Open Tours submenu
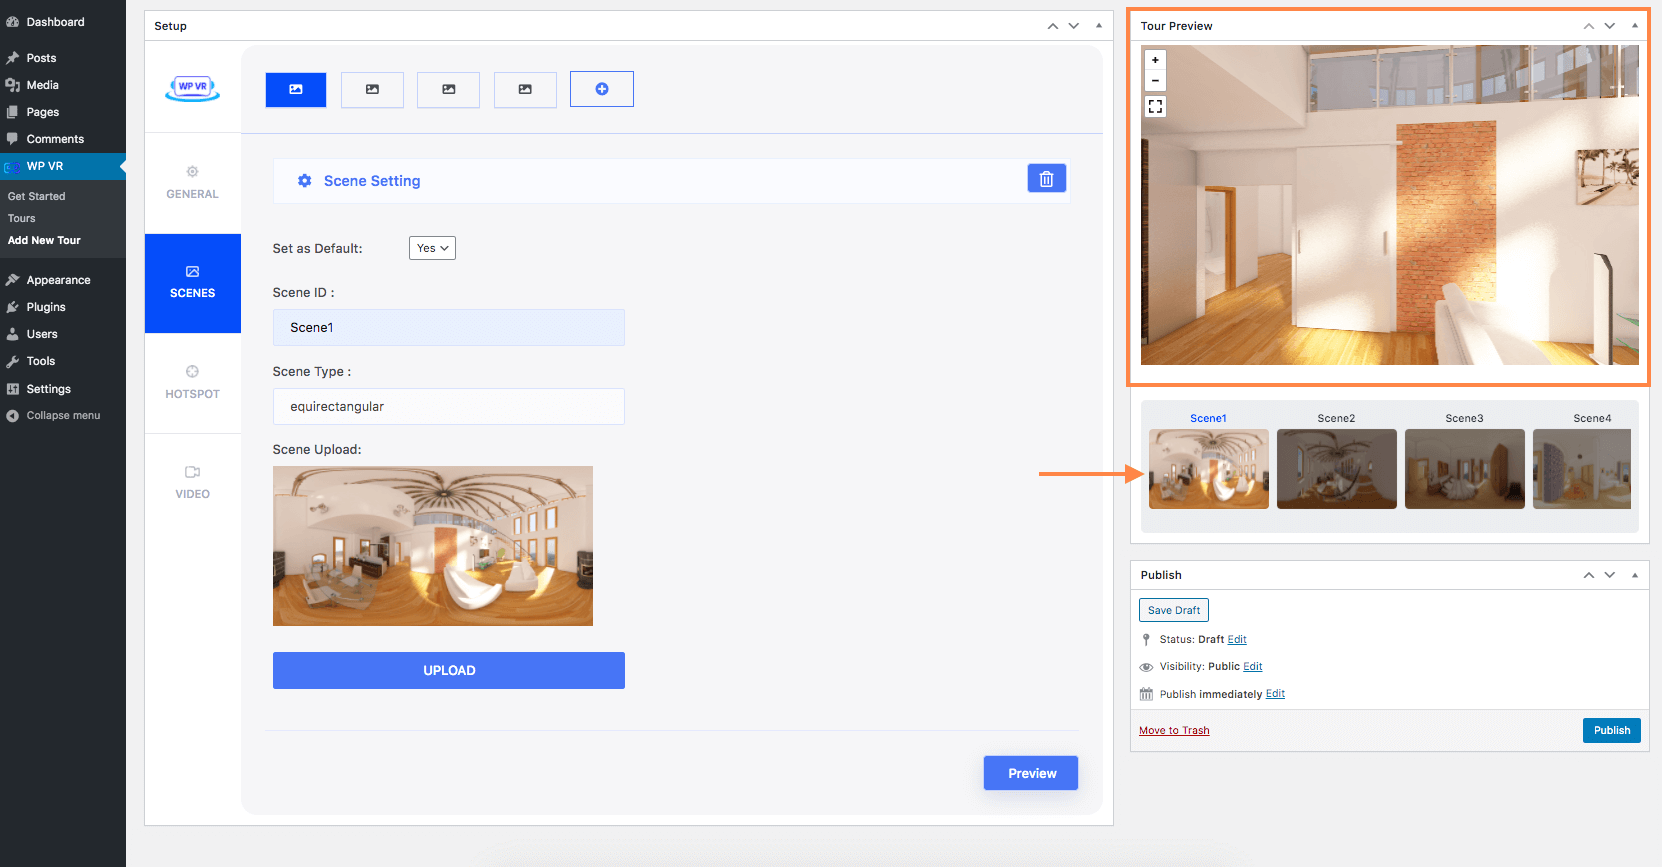Image resolution: width=1662 pixels, height=867 pixels. coord(21,218)
